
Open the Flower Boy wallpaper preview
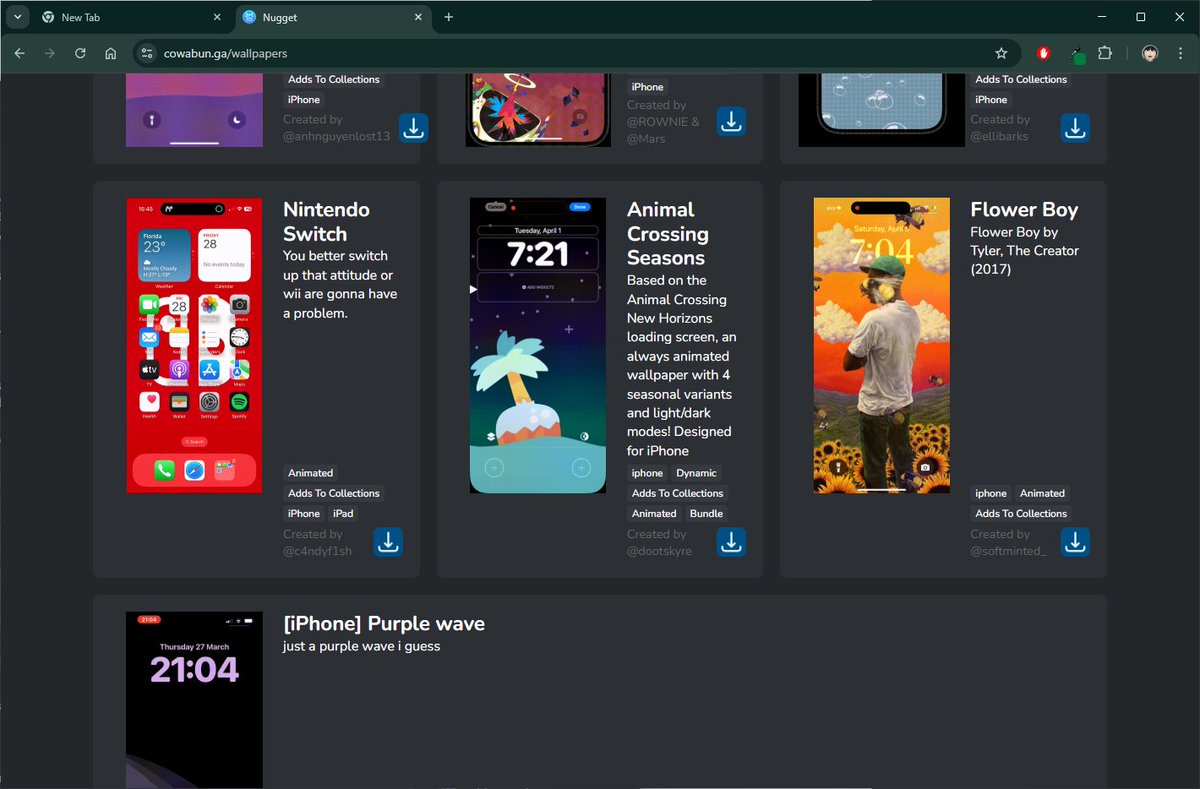[881, 345]
